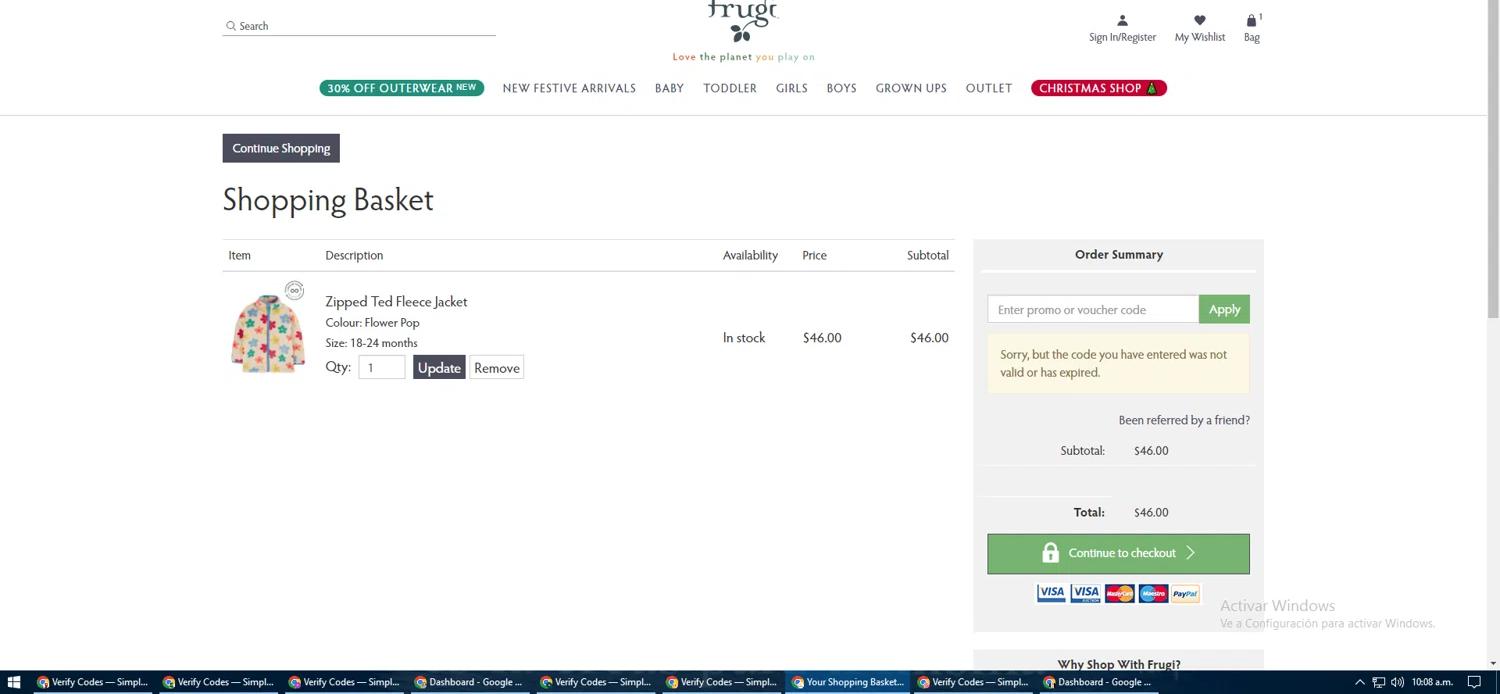This screenshot has width=1500, height=694.
Task: Remove the Zipped Ted Fleece Jacket
Action: [x=497, y=368]
